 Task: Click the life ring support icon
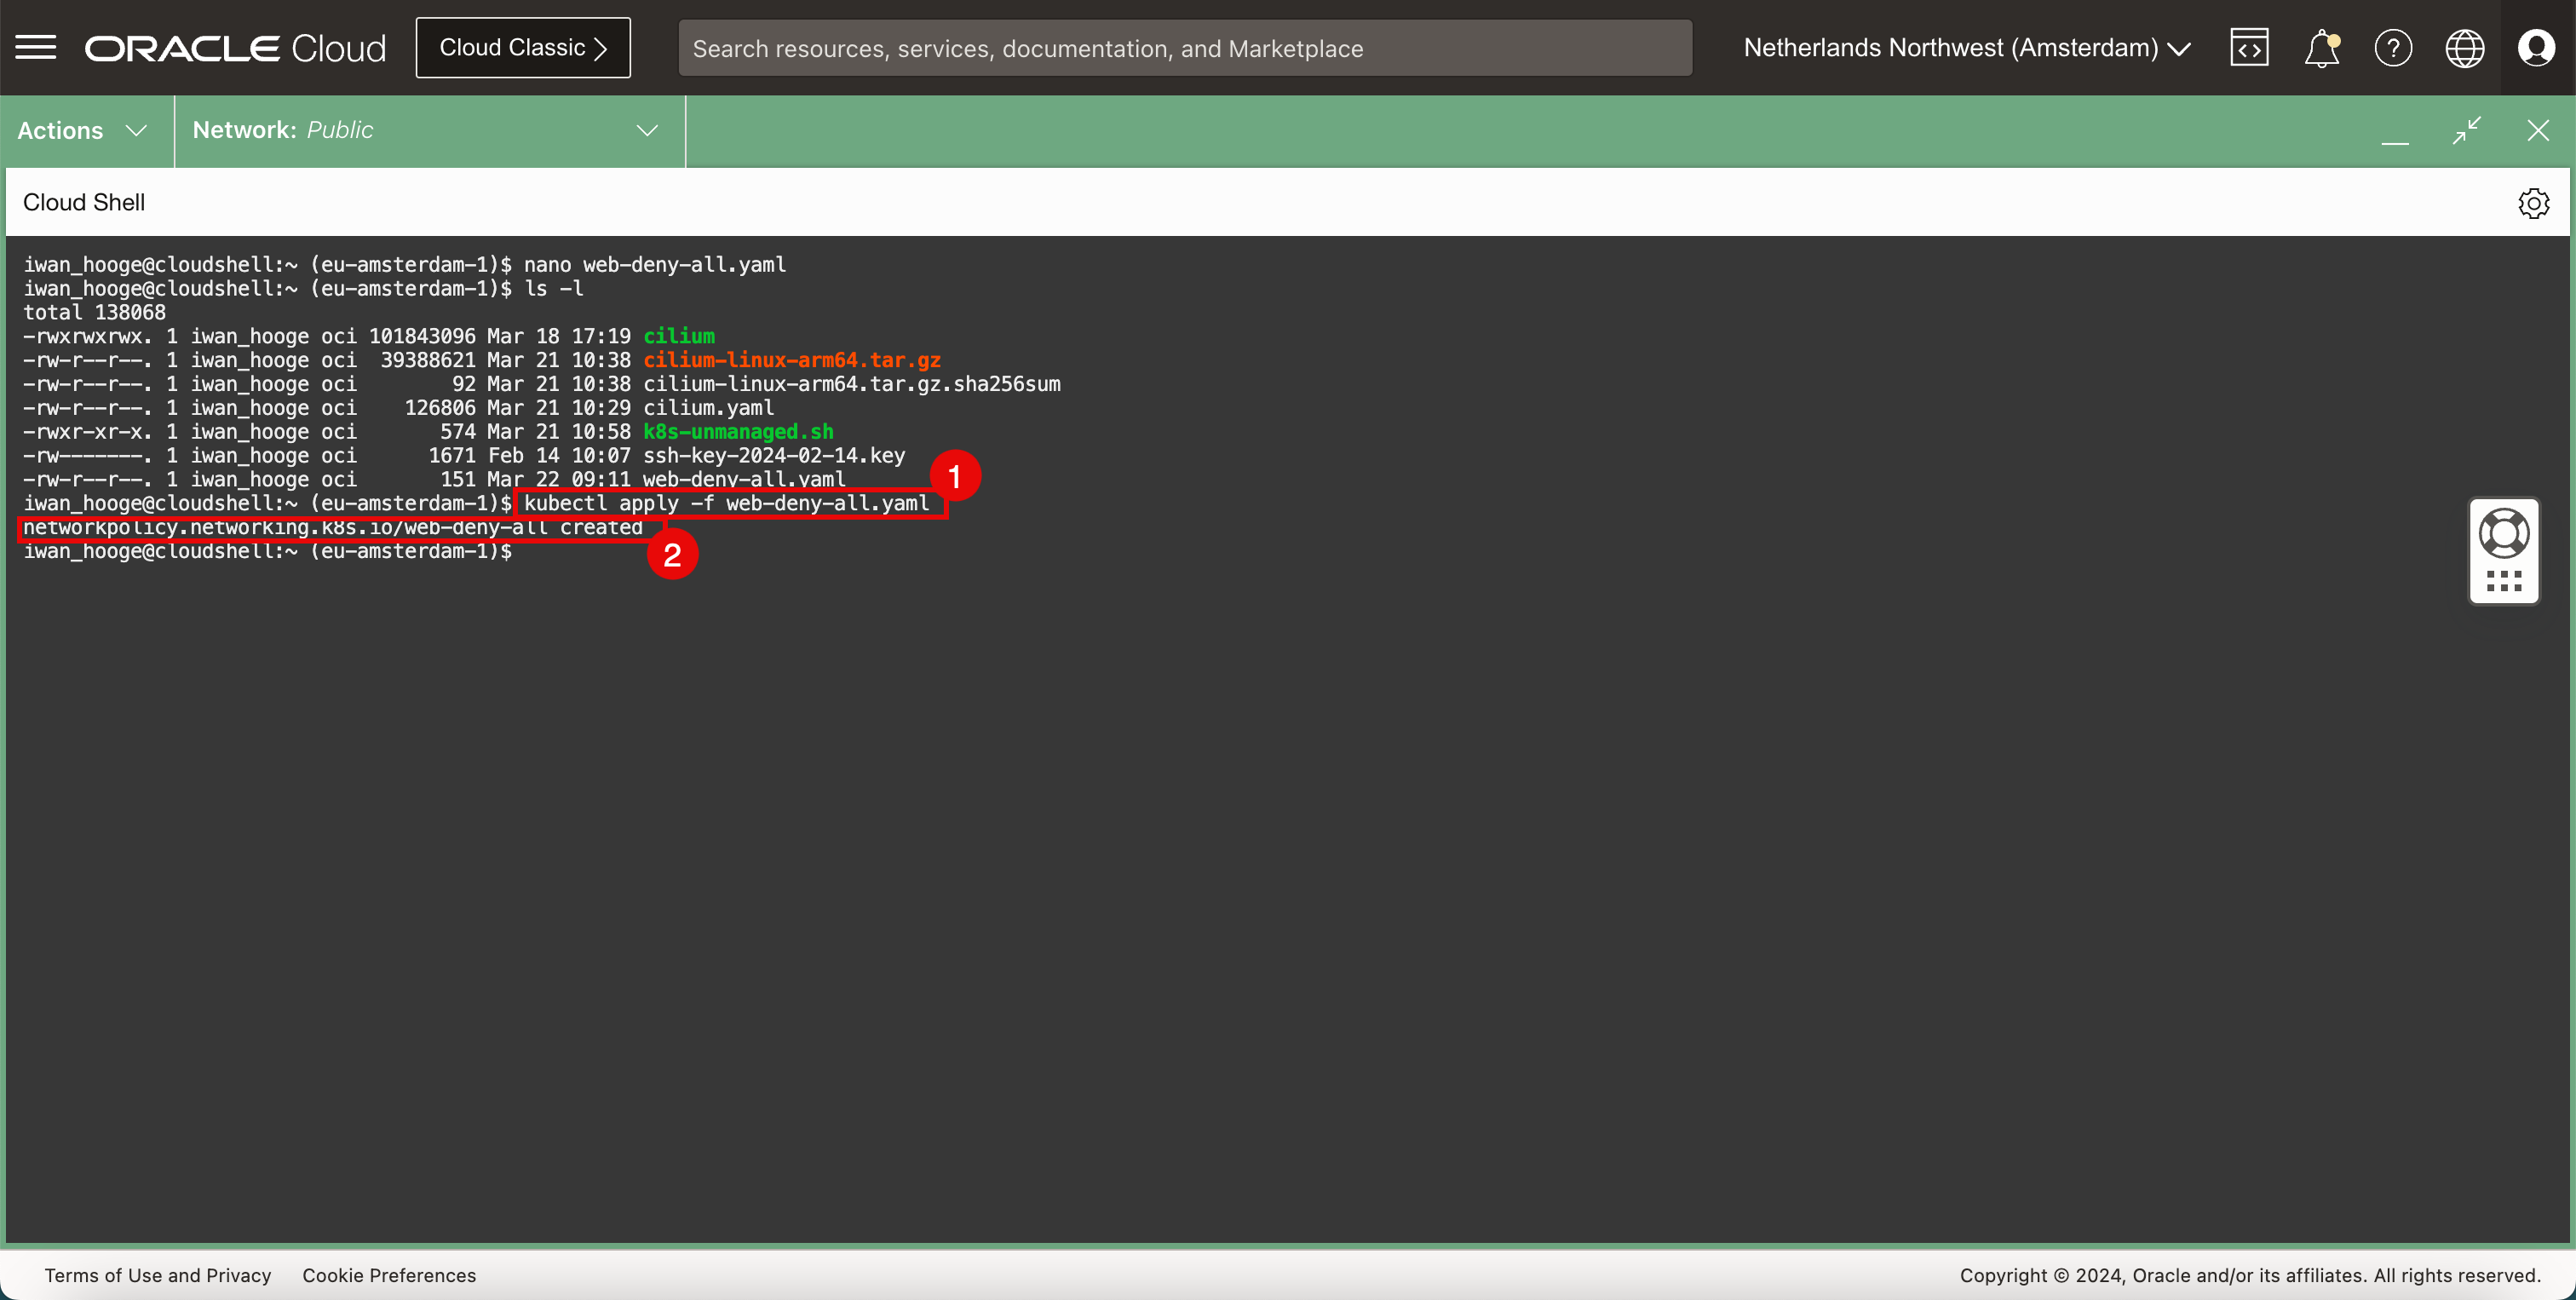click(2504, 533)
